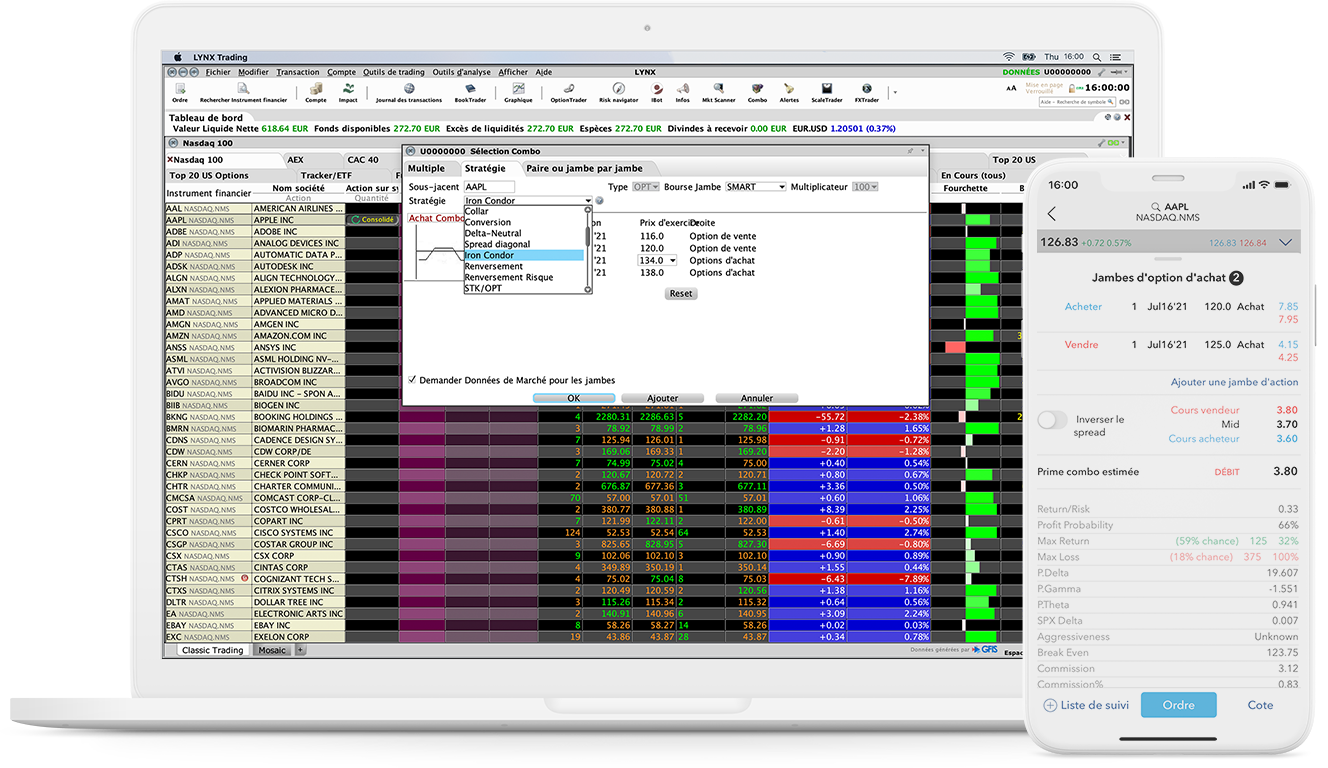This screenshot has height=768, width=1328.
Task: Select Renversement Risque in strategy list
Action: (523, 277)
